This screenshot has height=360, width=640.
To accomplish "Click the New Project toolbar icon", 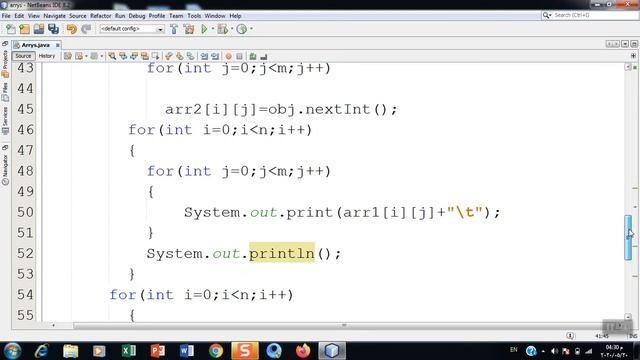I will point(24,29).
